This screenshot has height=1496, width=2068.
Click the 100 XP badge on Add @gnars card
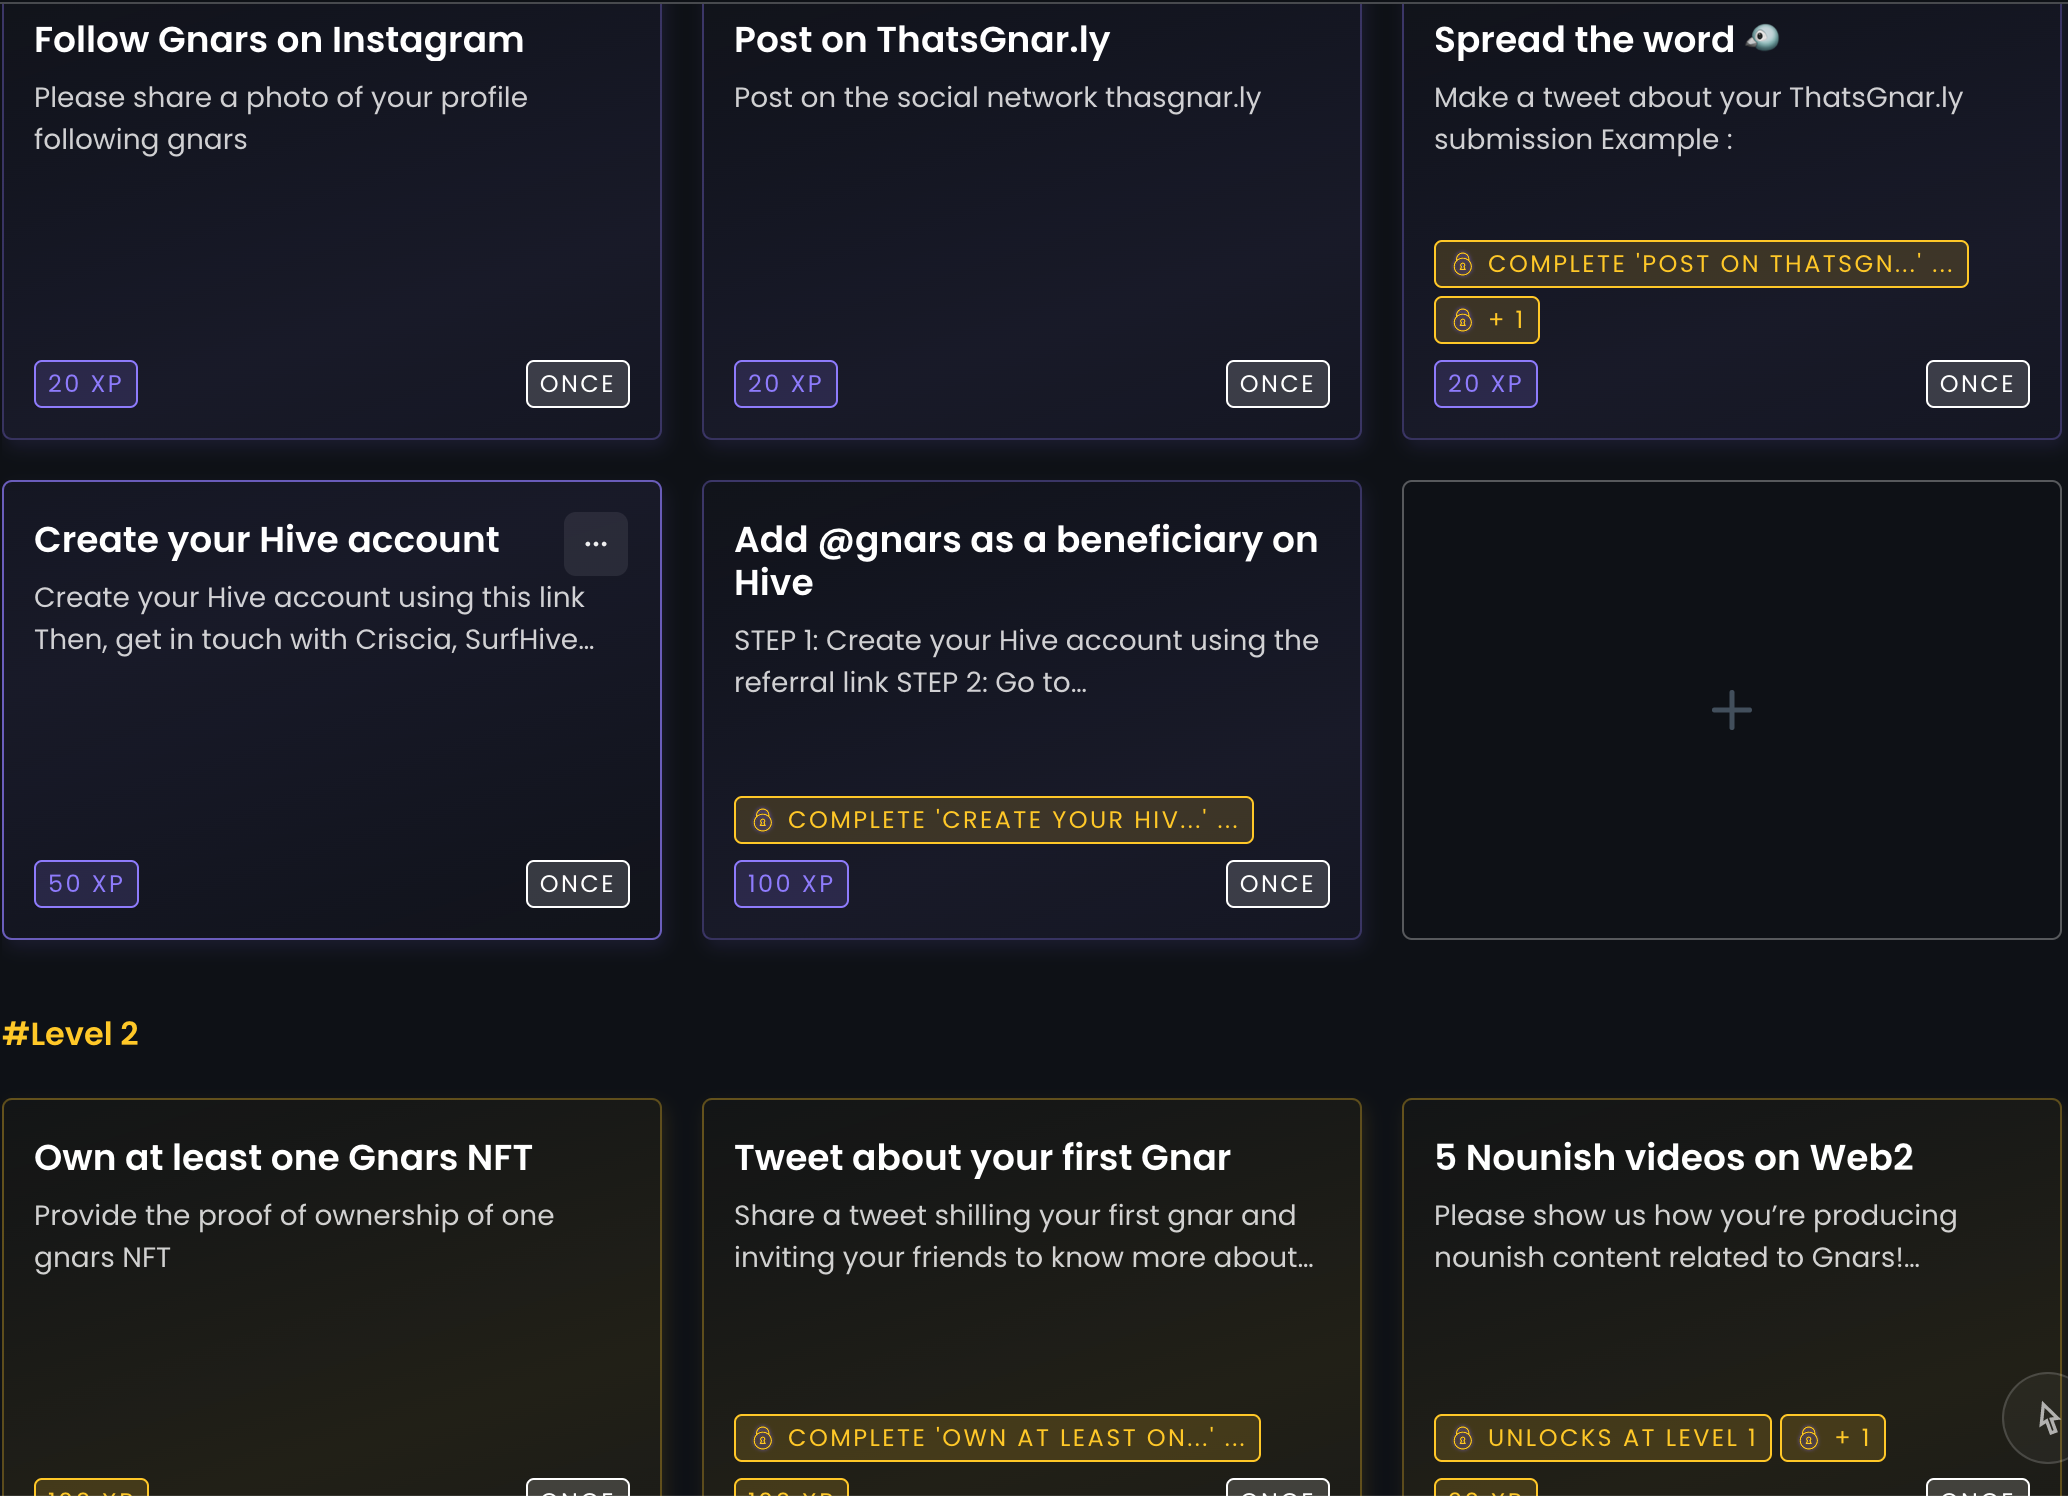[791, 884]
